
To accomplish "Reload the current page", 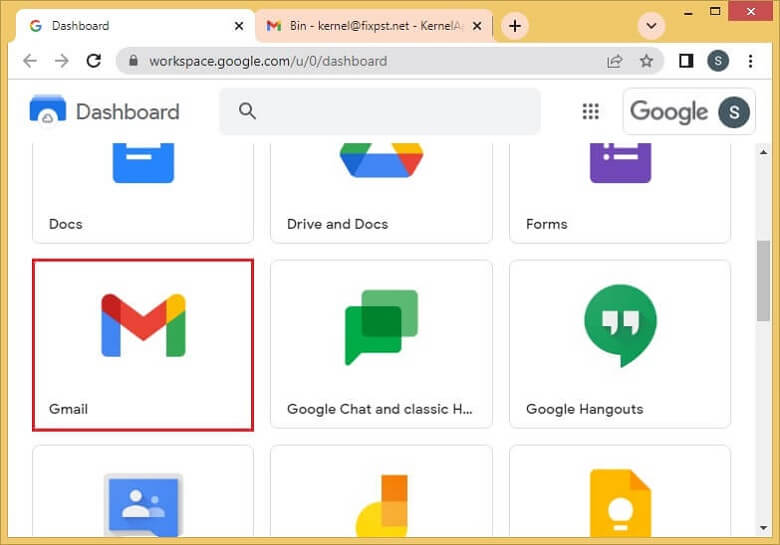I will (94, 61).
